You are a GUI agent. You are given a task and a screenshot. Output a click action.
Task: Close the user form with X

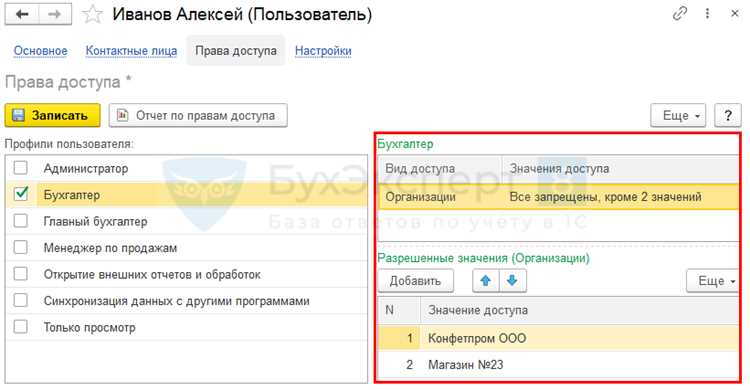[x=735, y=14]
